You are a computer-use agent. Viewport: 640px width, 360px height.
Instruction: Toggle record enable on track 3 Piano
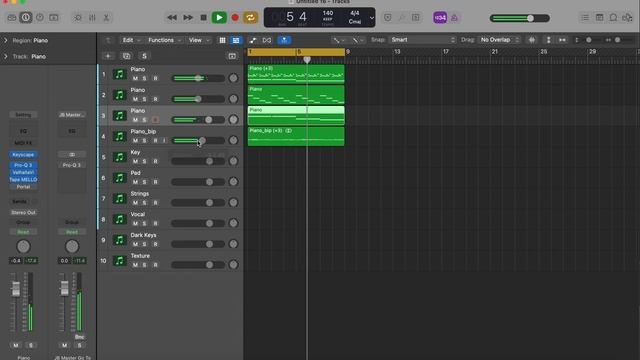tap(155, 120)
